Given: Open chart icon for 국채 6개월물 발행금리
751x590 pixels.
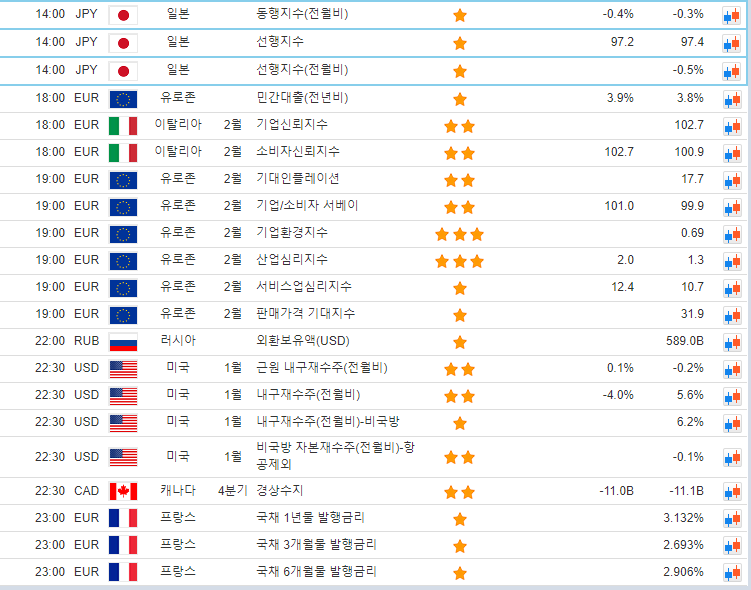Looking at the screenshot, I should (x=730, y=573).
